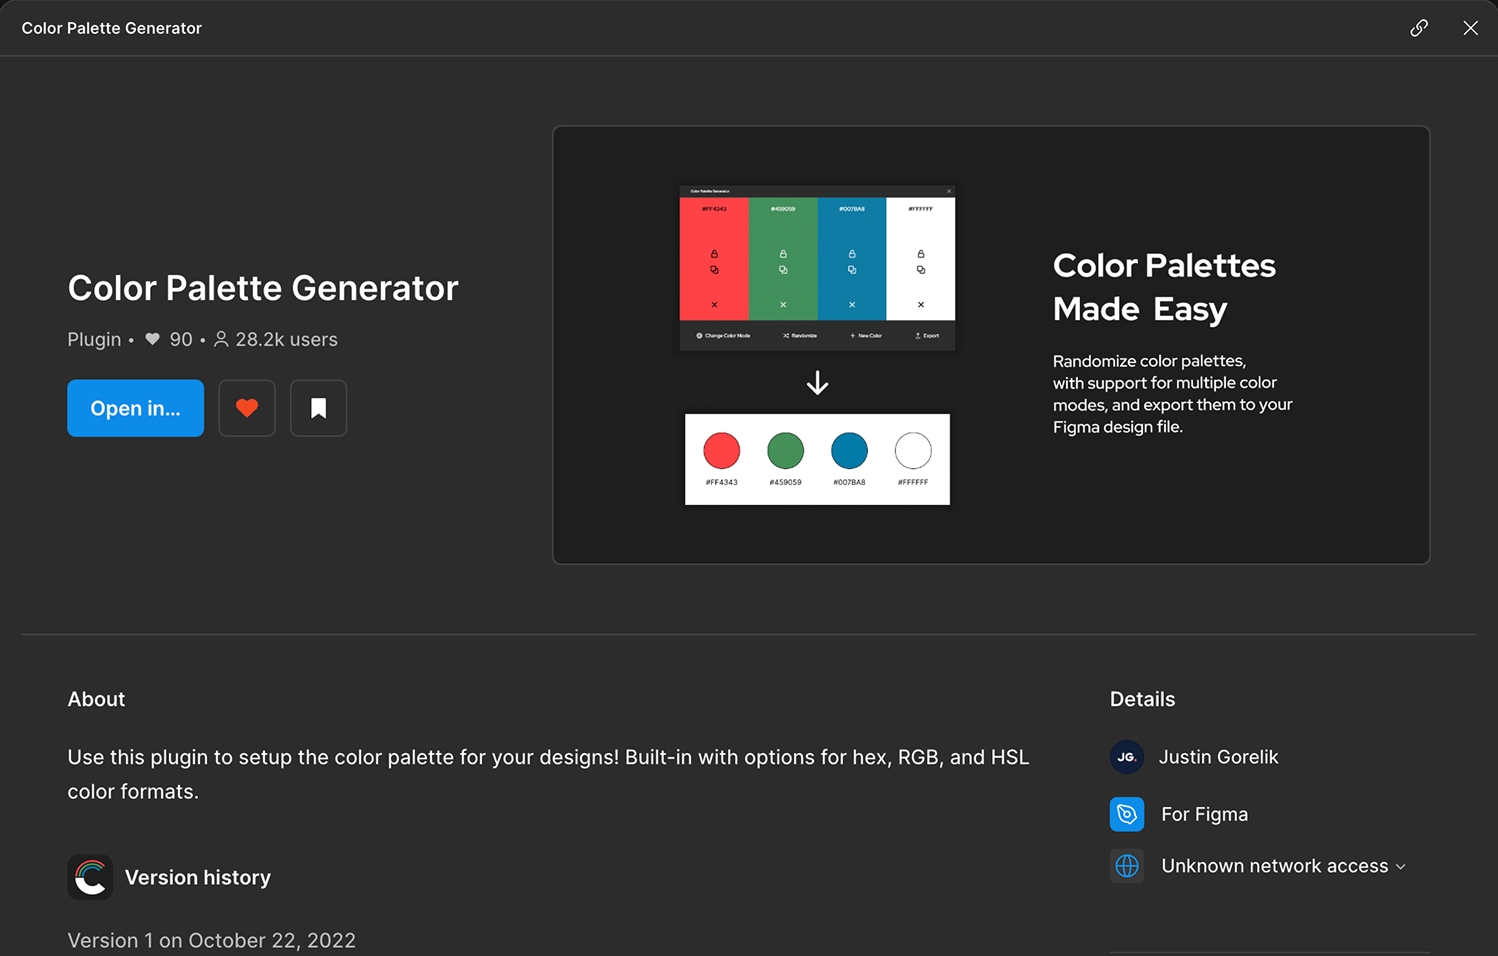1498x956 pixels.
Task: Click the Export icon in the preview footer
Action: point(918,335)
